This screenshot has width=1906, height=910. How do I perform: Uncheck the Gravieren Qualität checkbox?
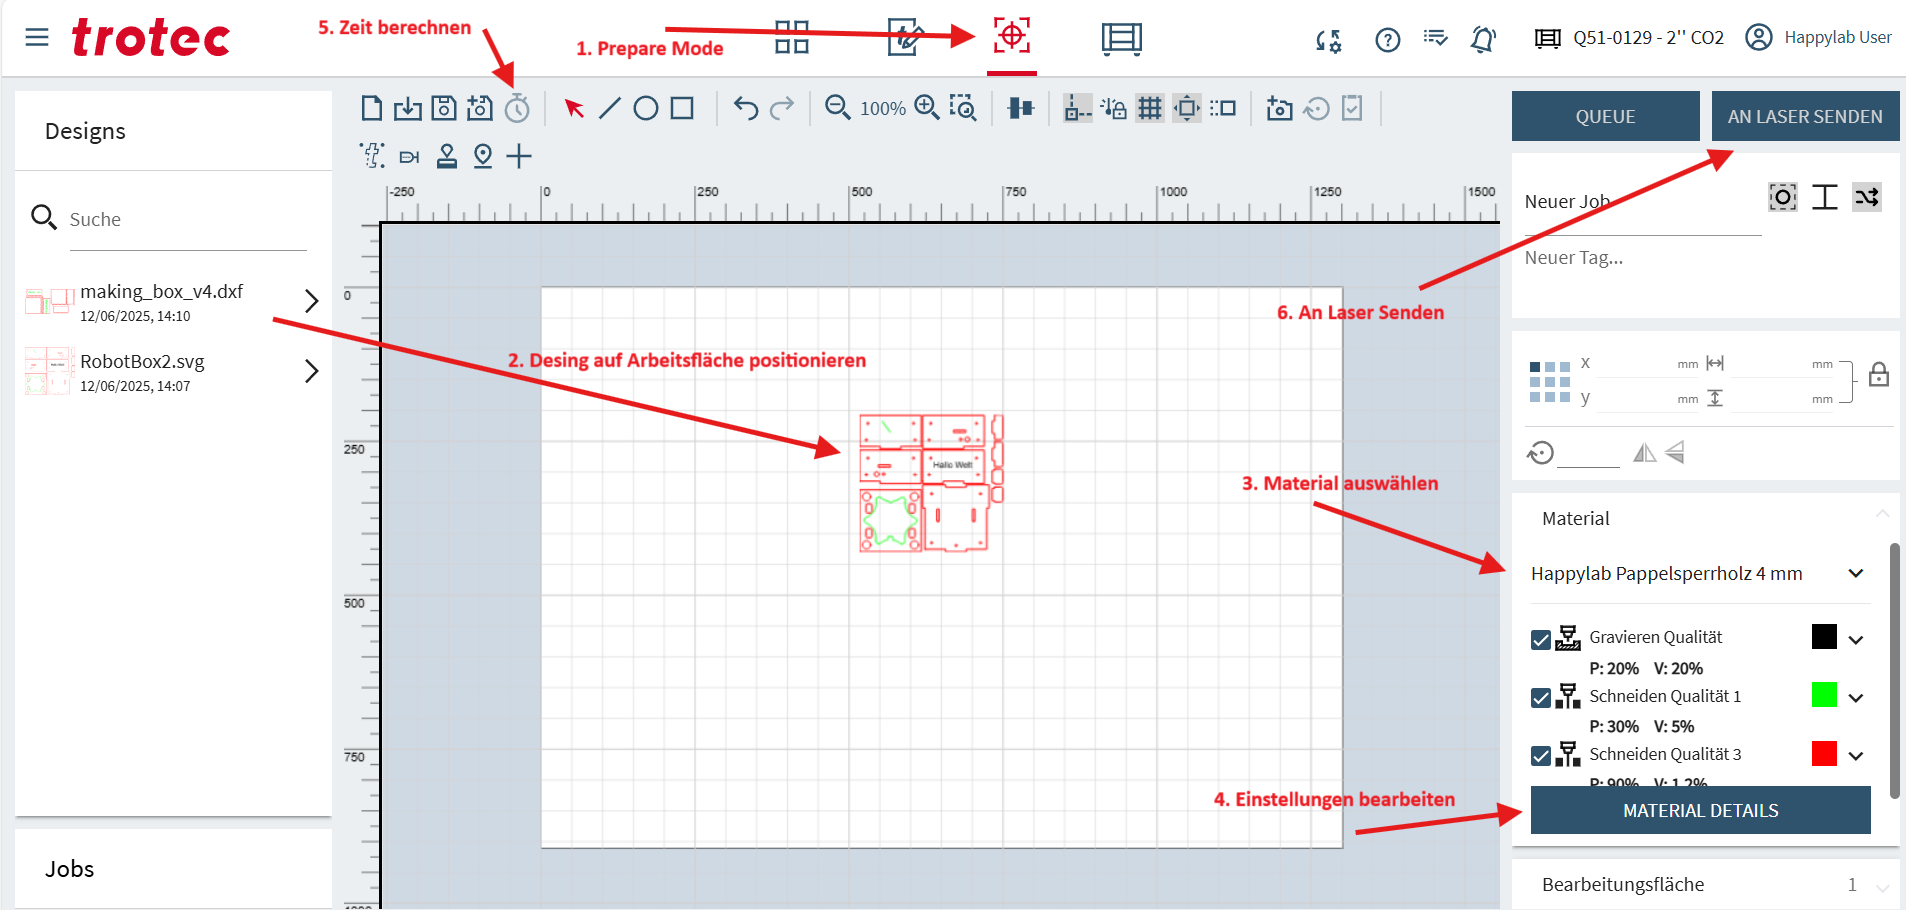1541,639
